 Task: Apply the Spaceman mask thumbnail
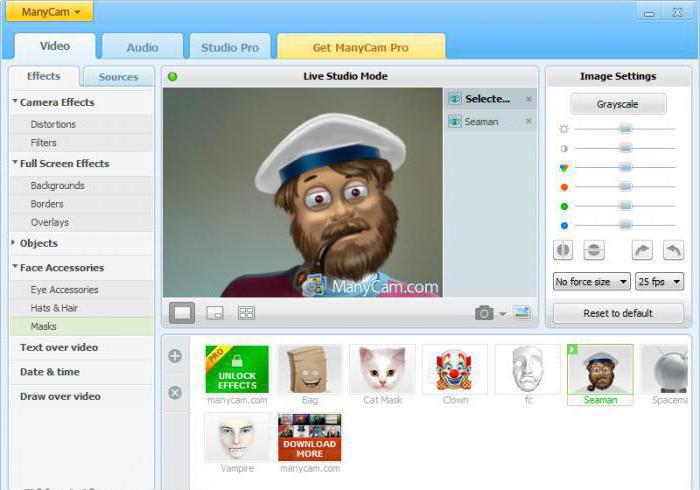[x=664, y=369]
